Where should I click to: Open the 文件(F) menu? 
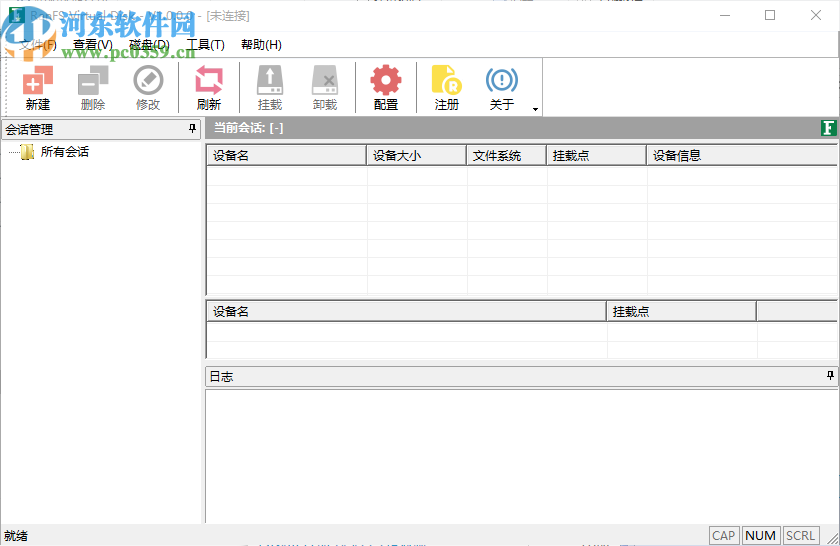click(38, 44)
